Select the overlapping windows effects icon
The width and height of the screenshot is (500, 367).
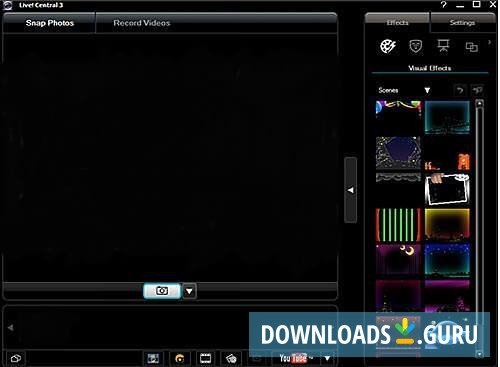(x=471, y=47)
